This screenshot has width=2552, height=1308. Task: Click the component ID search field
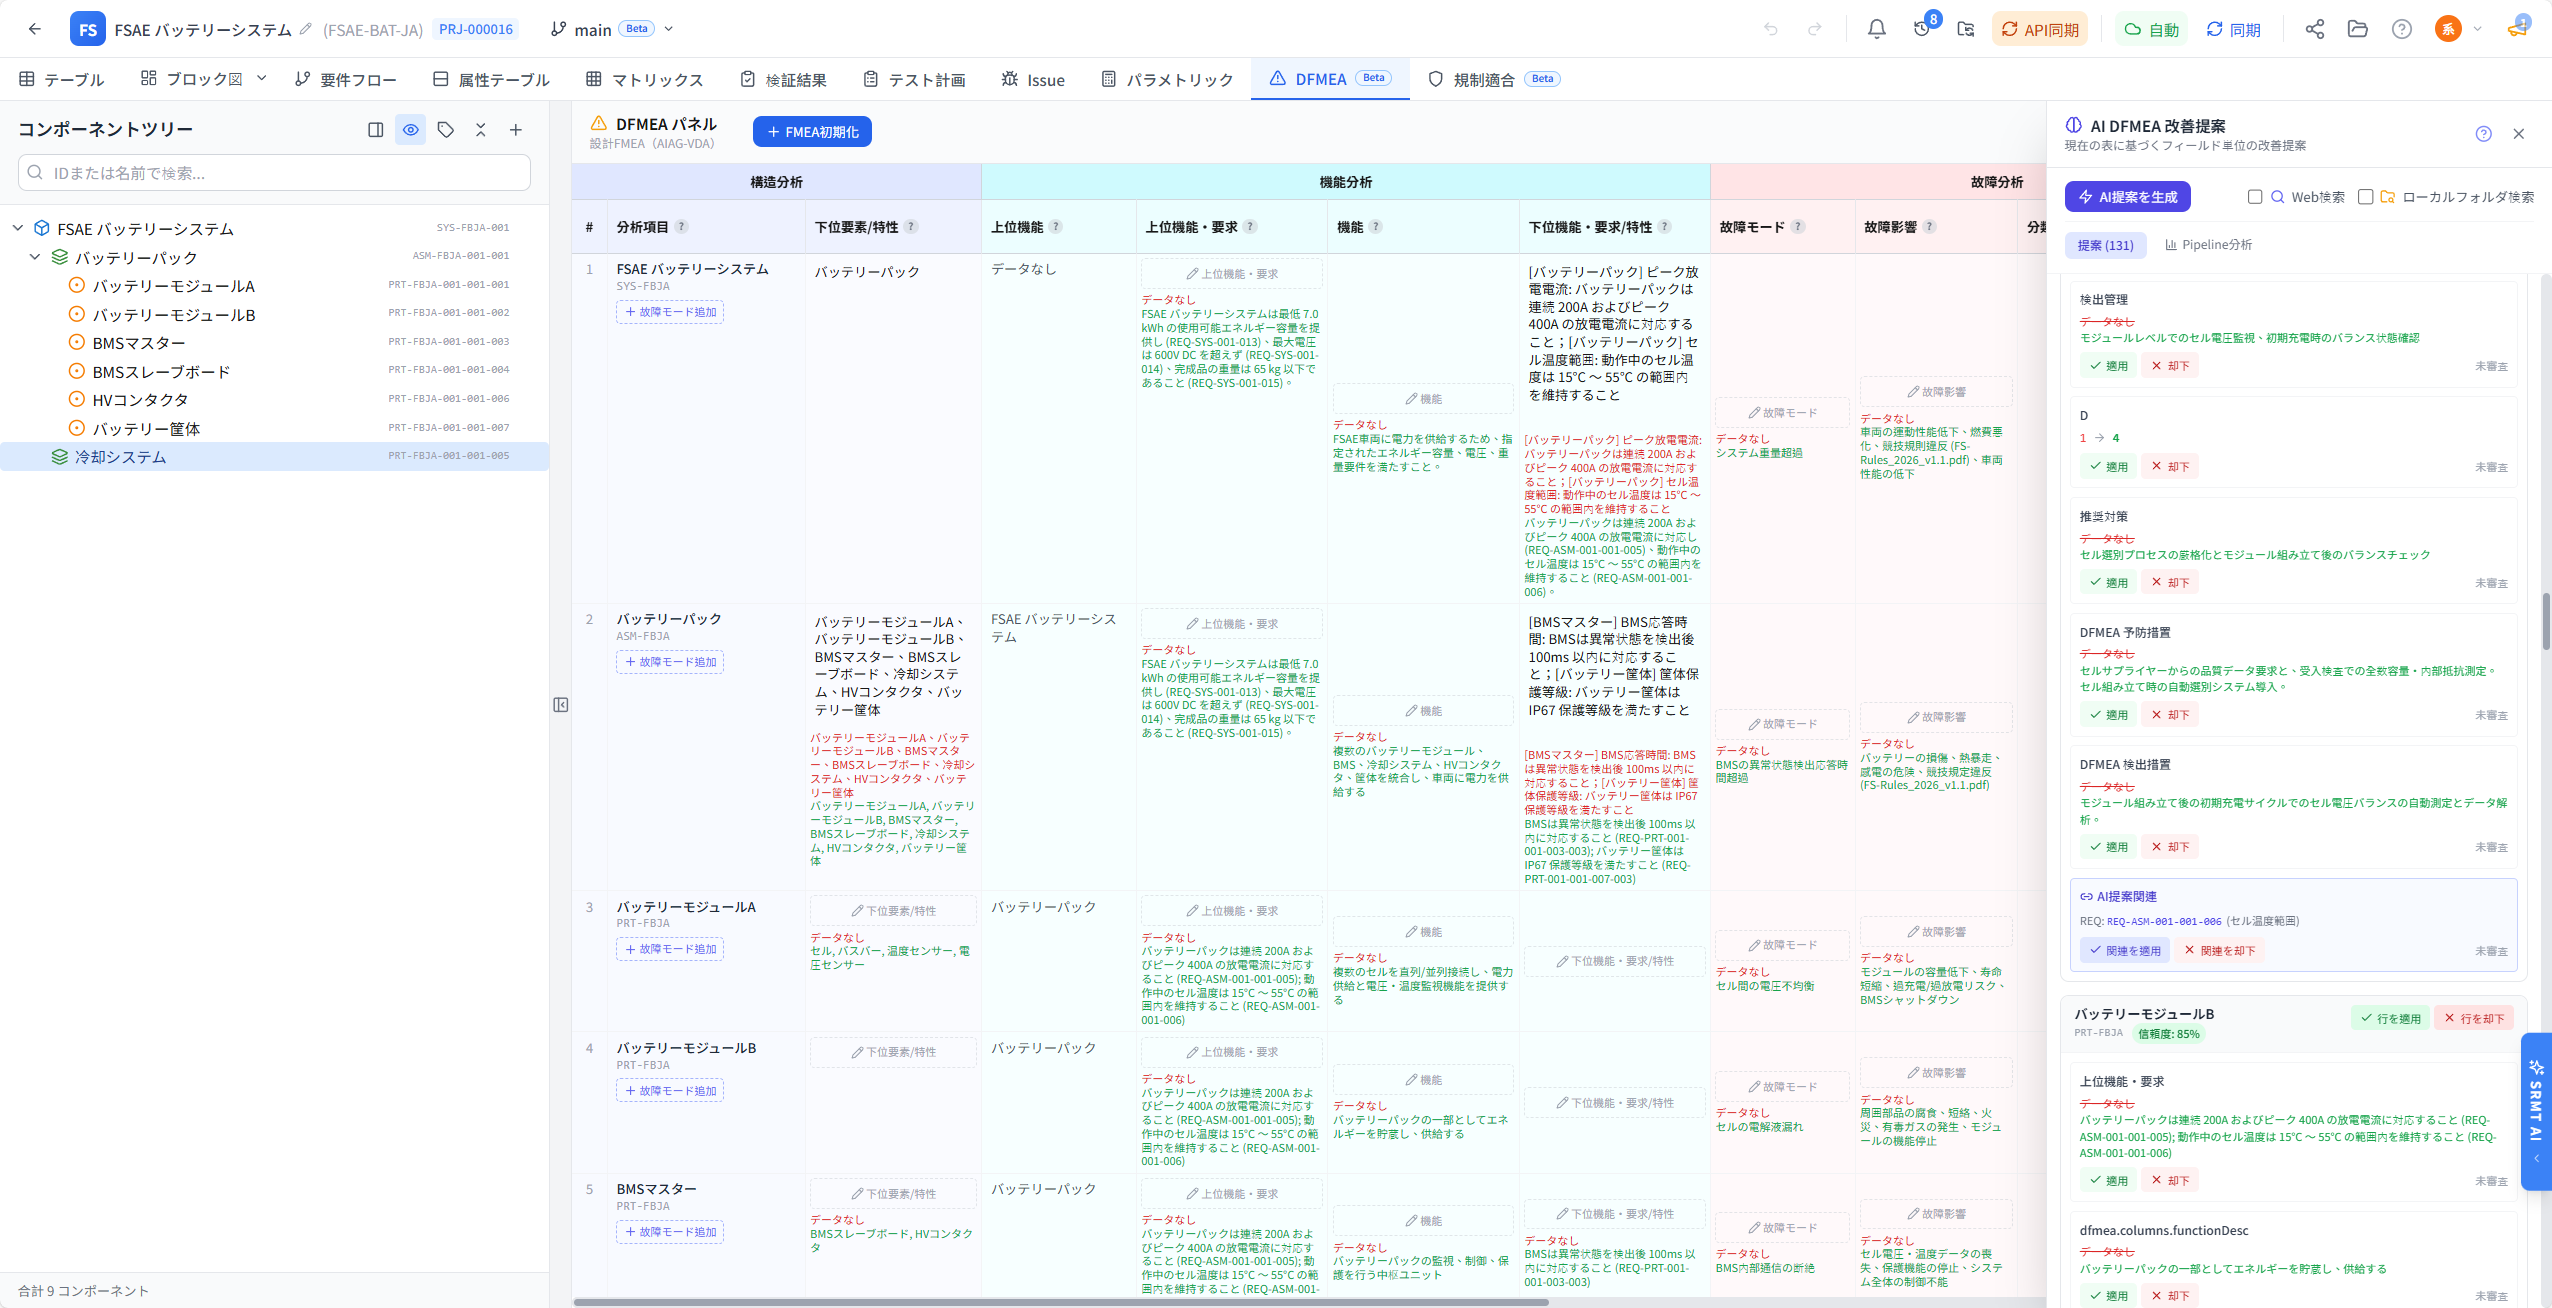275,173
